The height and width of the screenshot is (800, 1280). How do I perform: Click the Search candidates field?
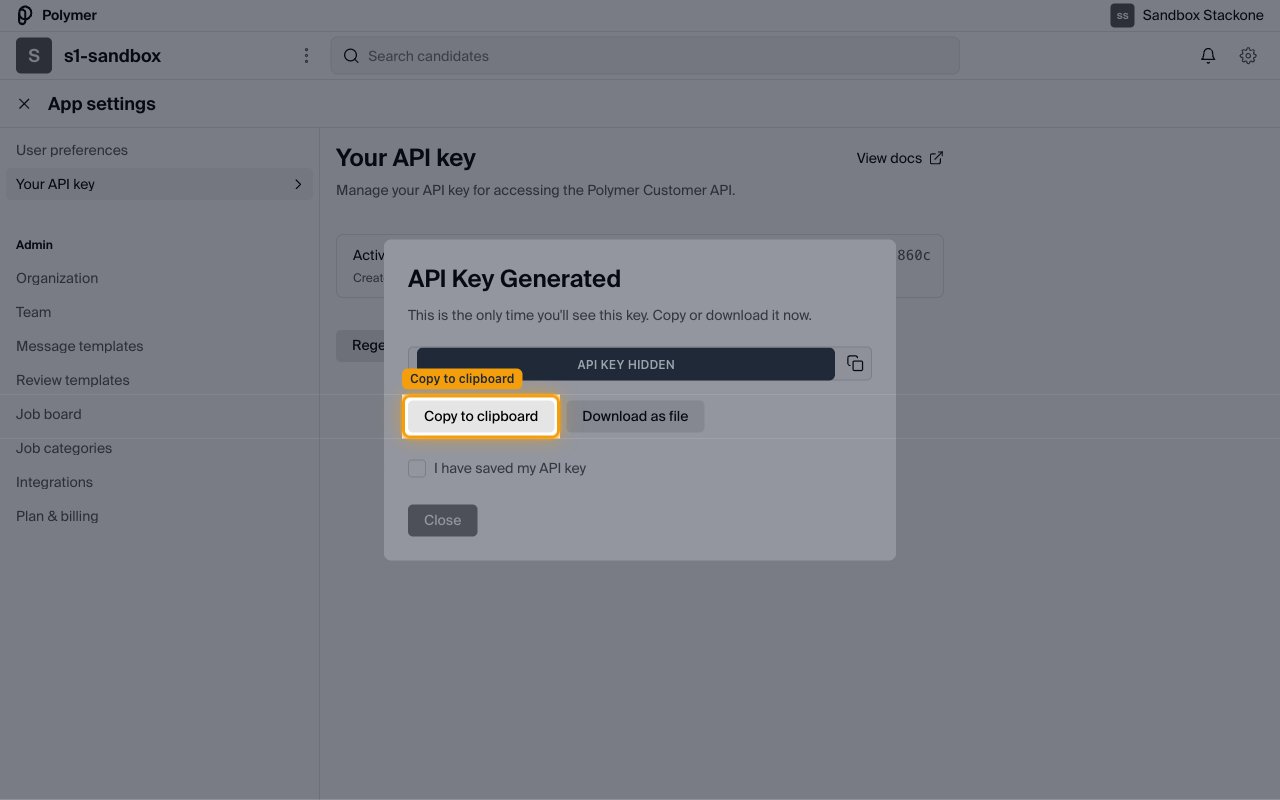[x=645, y=56]
